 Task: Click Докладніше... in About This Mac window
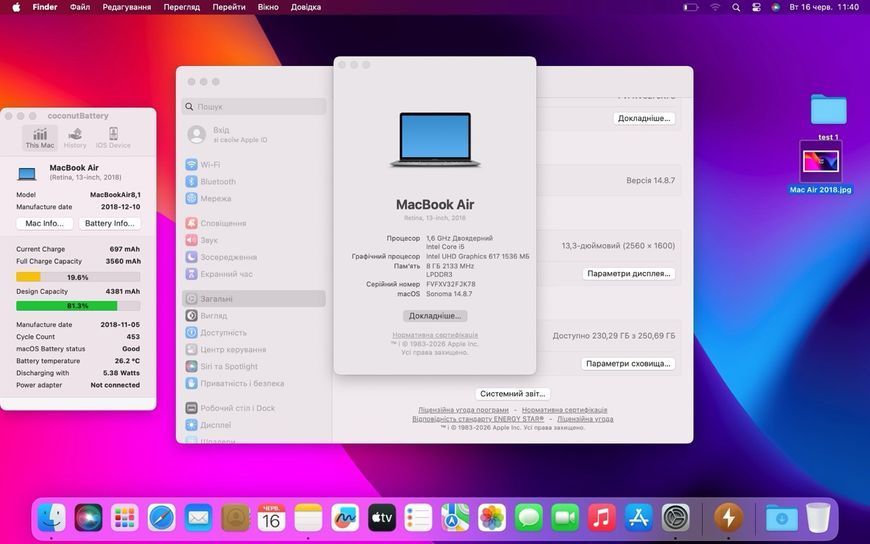(435, 316)
